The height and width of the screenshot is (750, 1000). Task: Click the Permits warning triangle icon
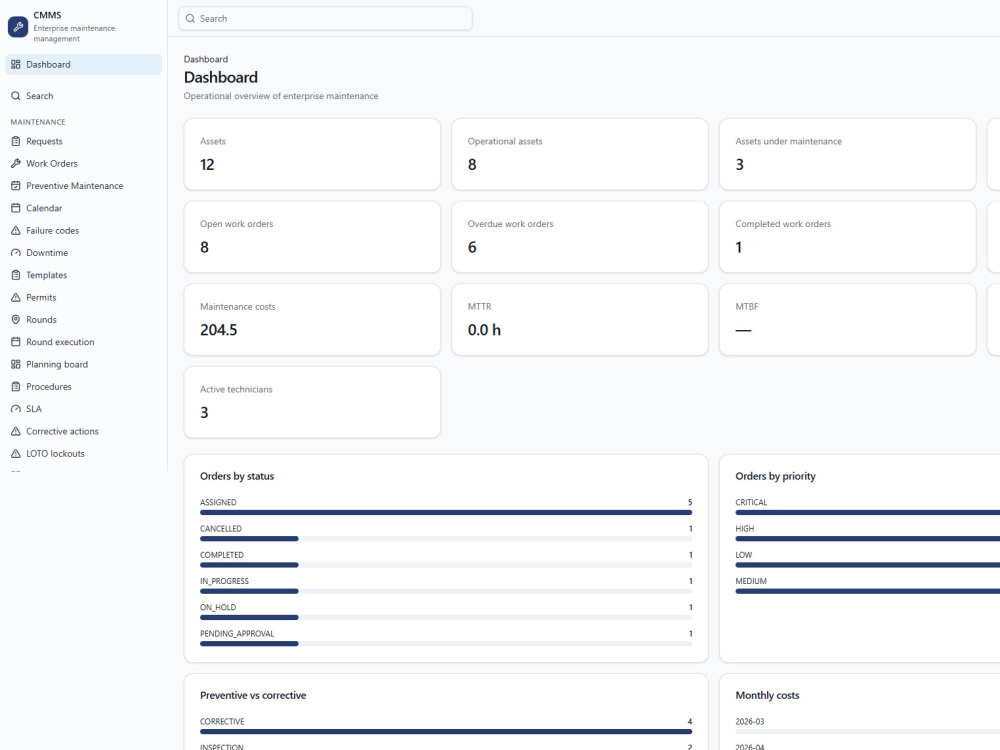(16, 297)
